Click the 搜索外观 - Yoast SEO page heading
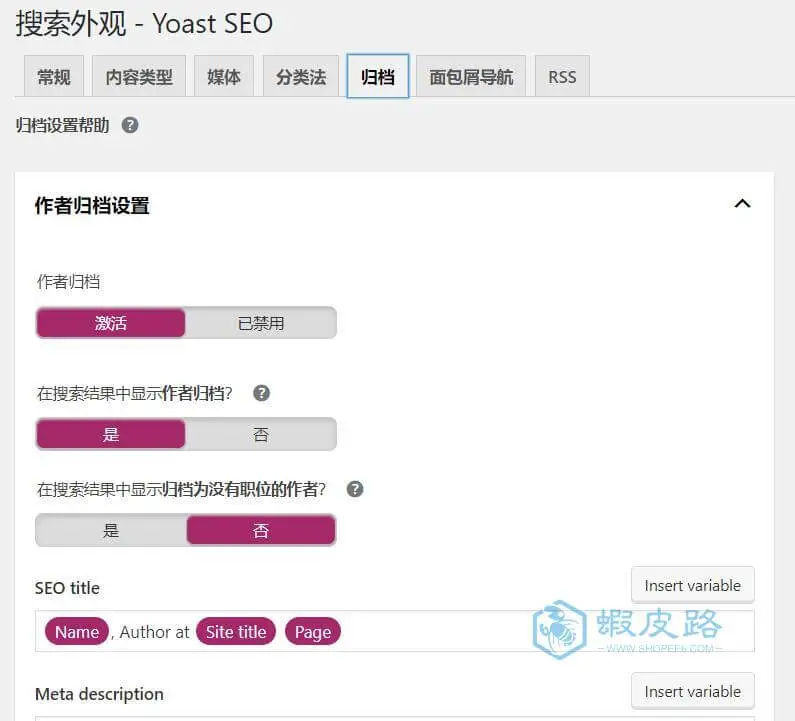This screenshot has width=795, height=721. (144, 23)
